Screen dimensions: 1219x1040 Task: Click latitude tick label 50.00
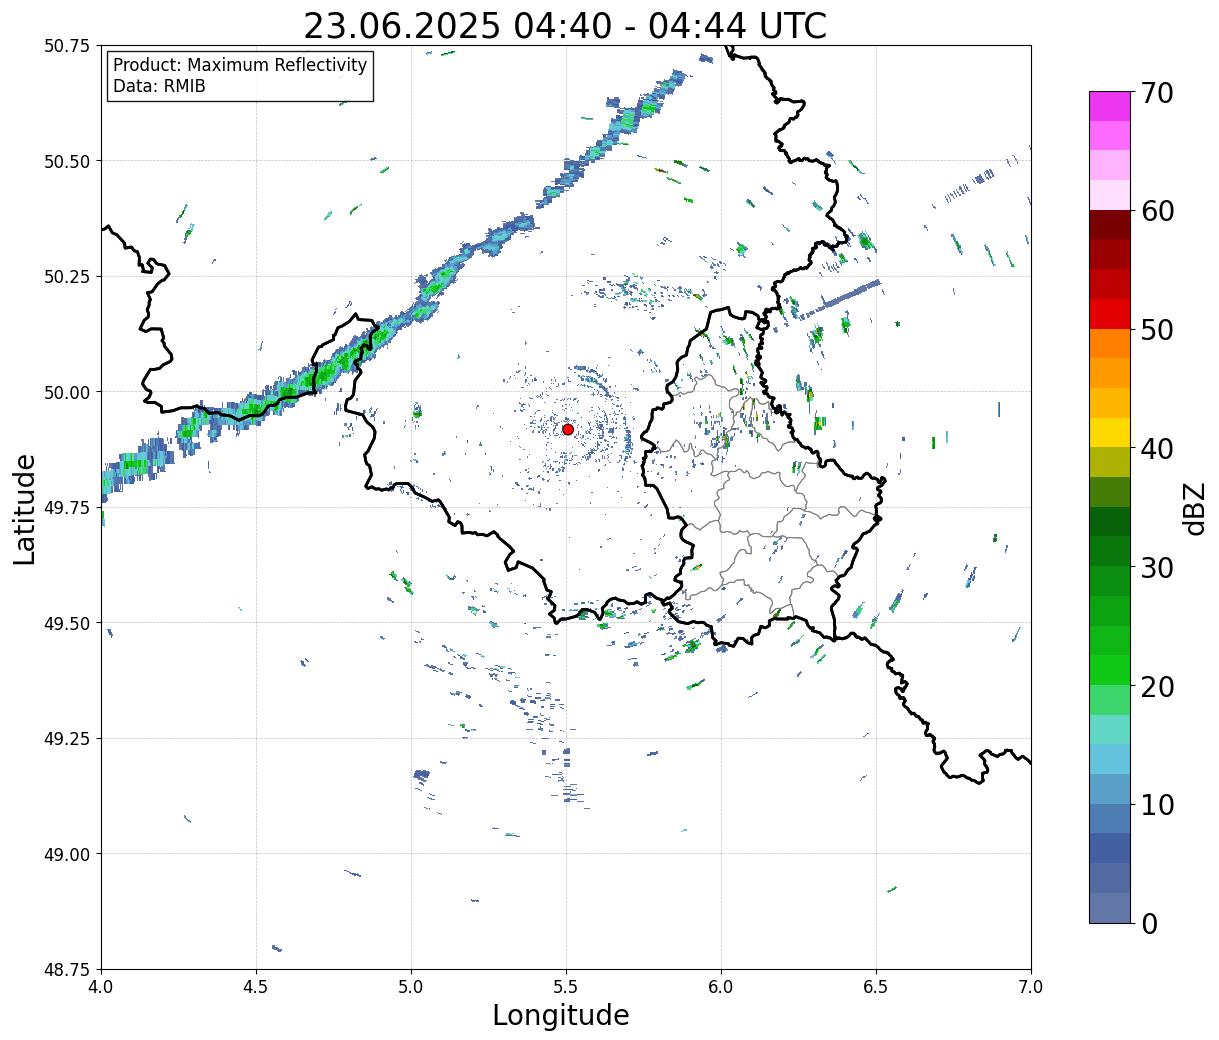click(67, 392)
